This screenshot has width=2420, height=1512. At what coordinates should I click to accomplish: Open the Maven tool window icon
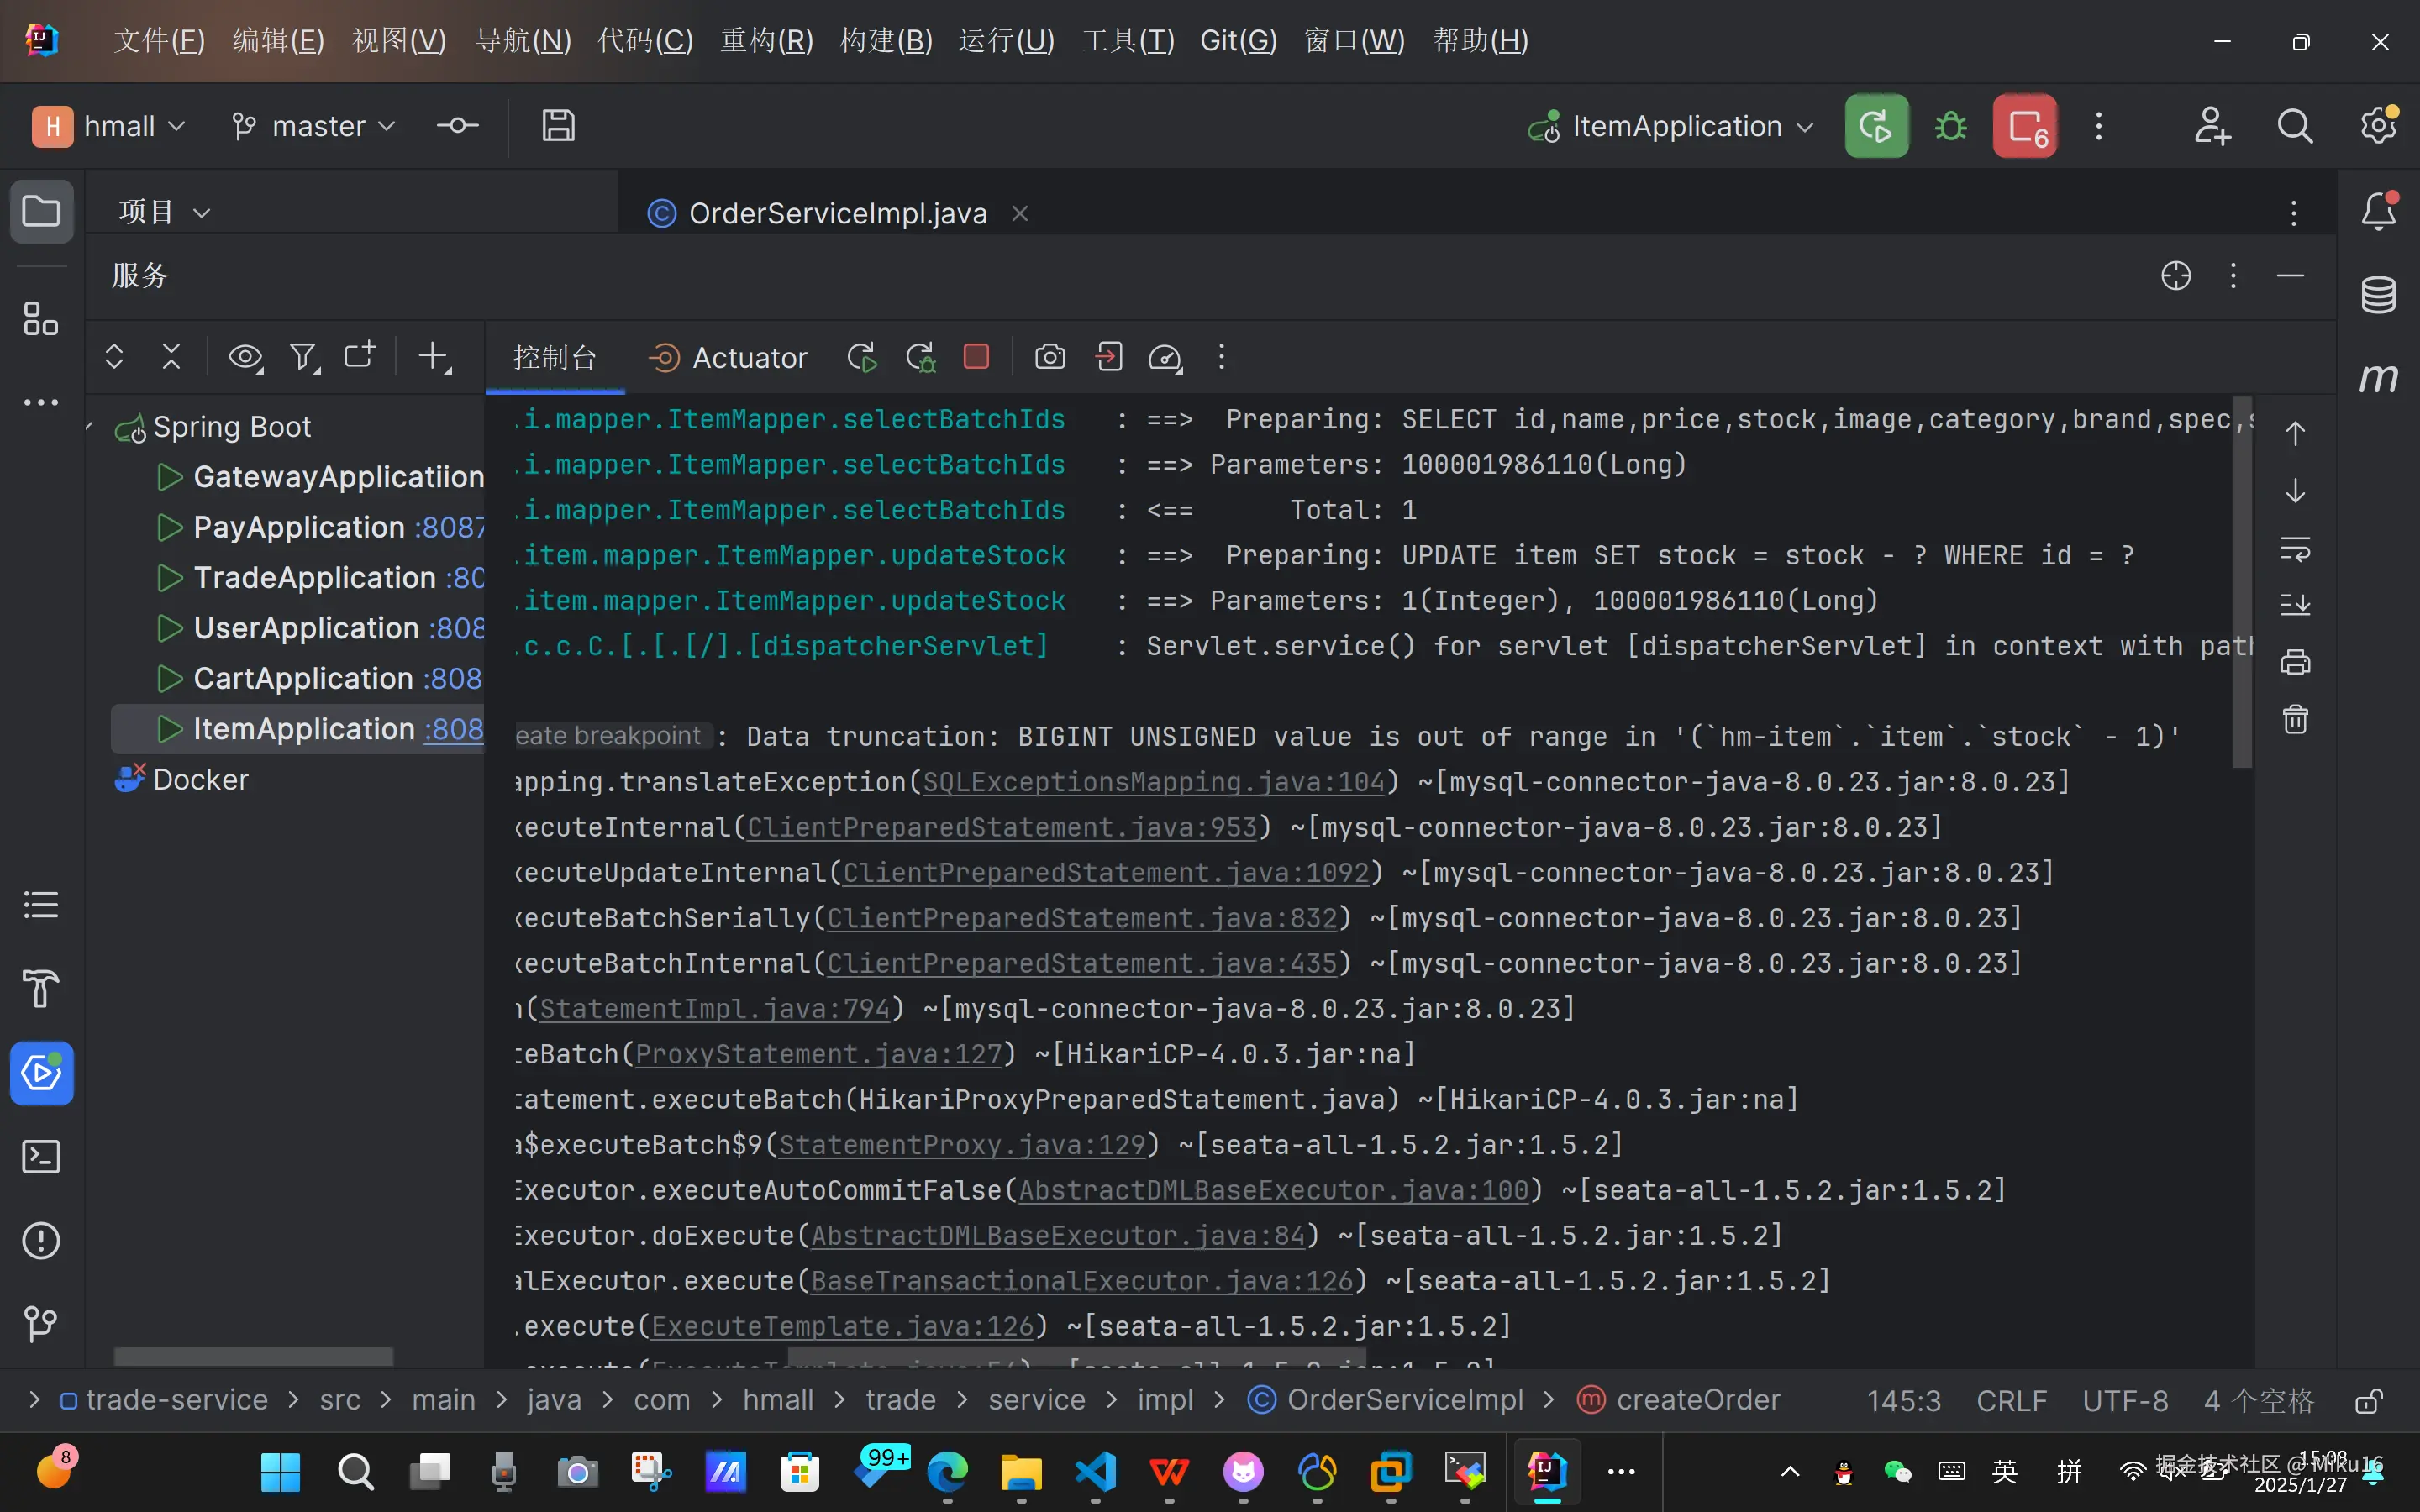point(2378,378)
